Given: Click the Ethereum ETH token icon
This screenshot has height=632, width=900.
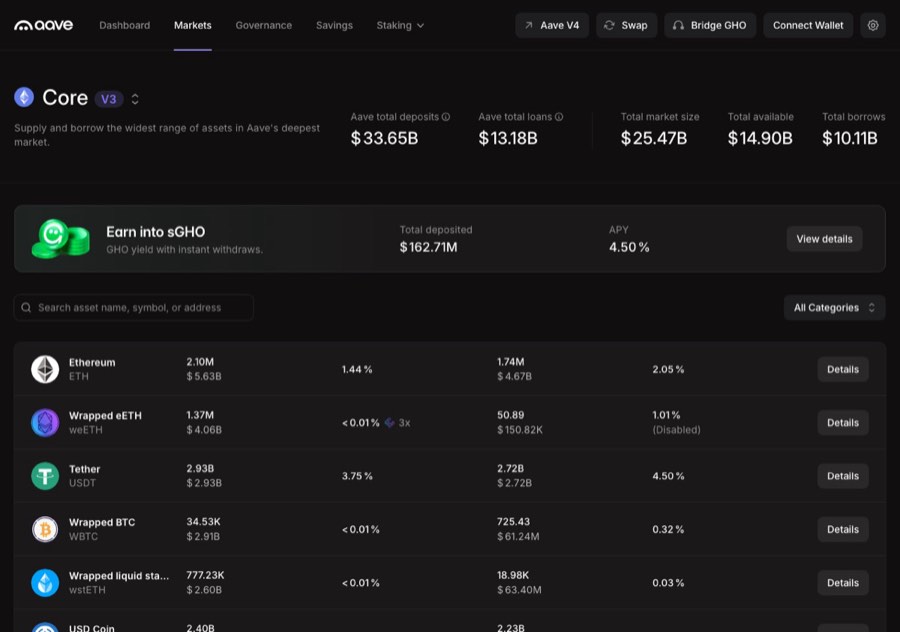Looking at the screenshot, I should (x=45, y=369).
